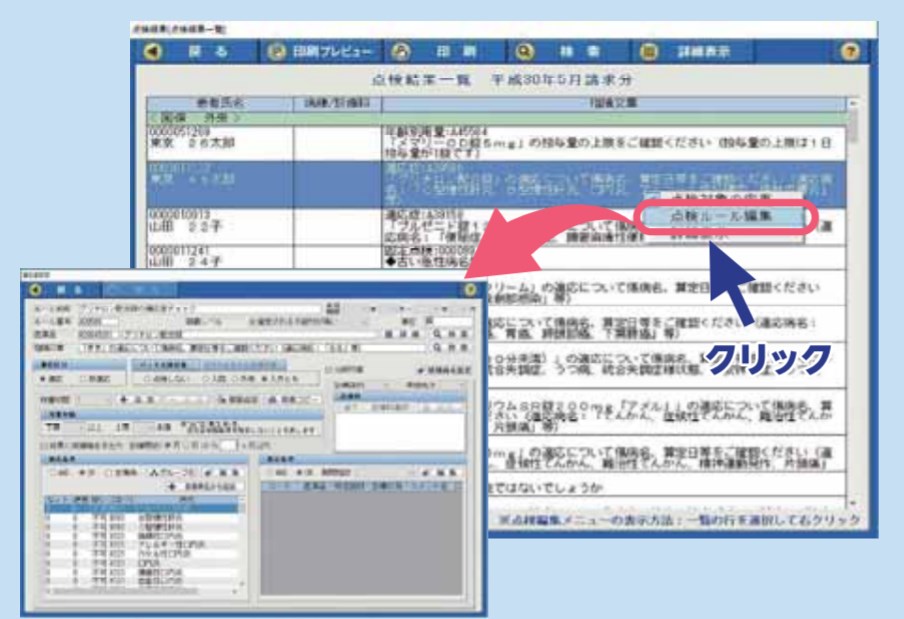This screenshot has width=904, height=619.
Task: Open Help in the rule editor window's top-right corner
Action: click(470, 290)
